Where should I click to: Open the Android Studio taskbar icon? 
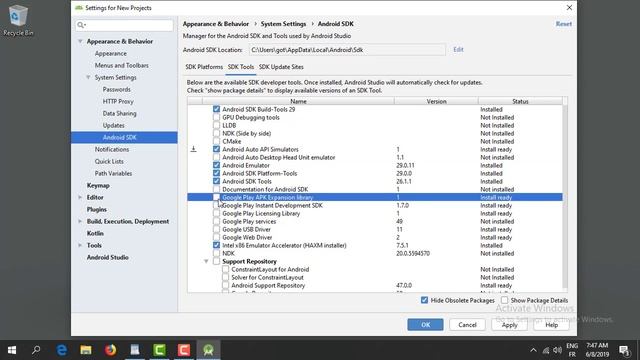209,350
